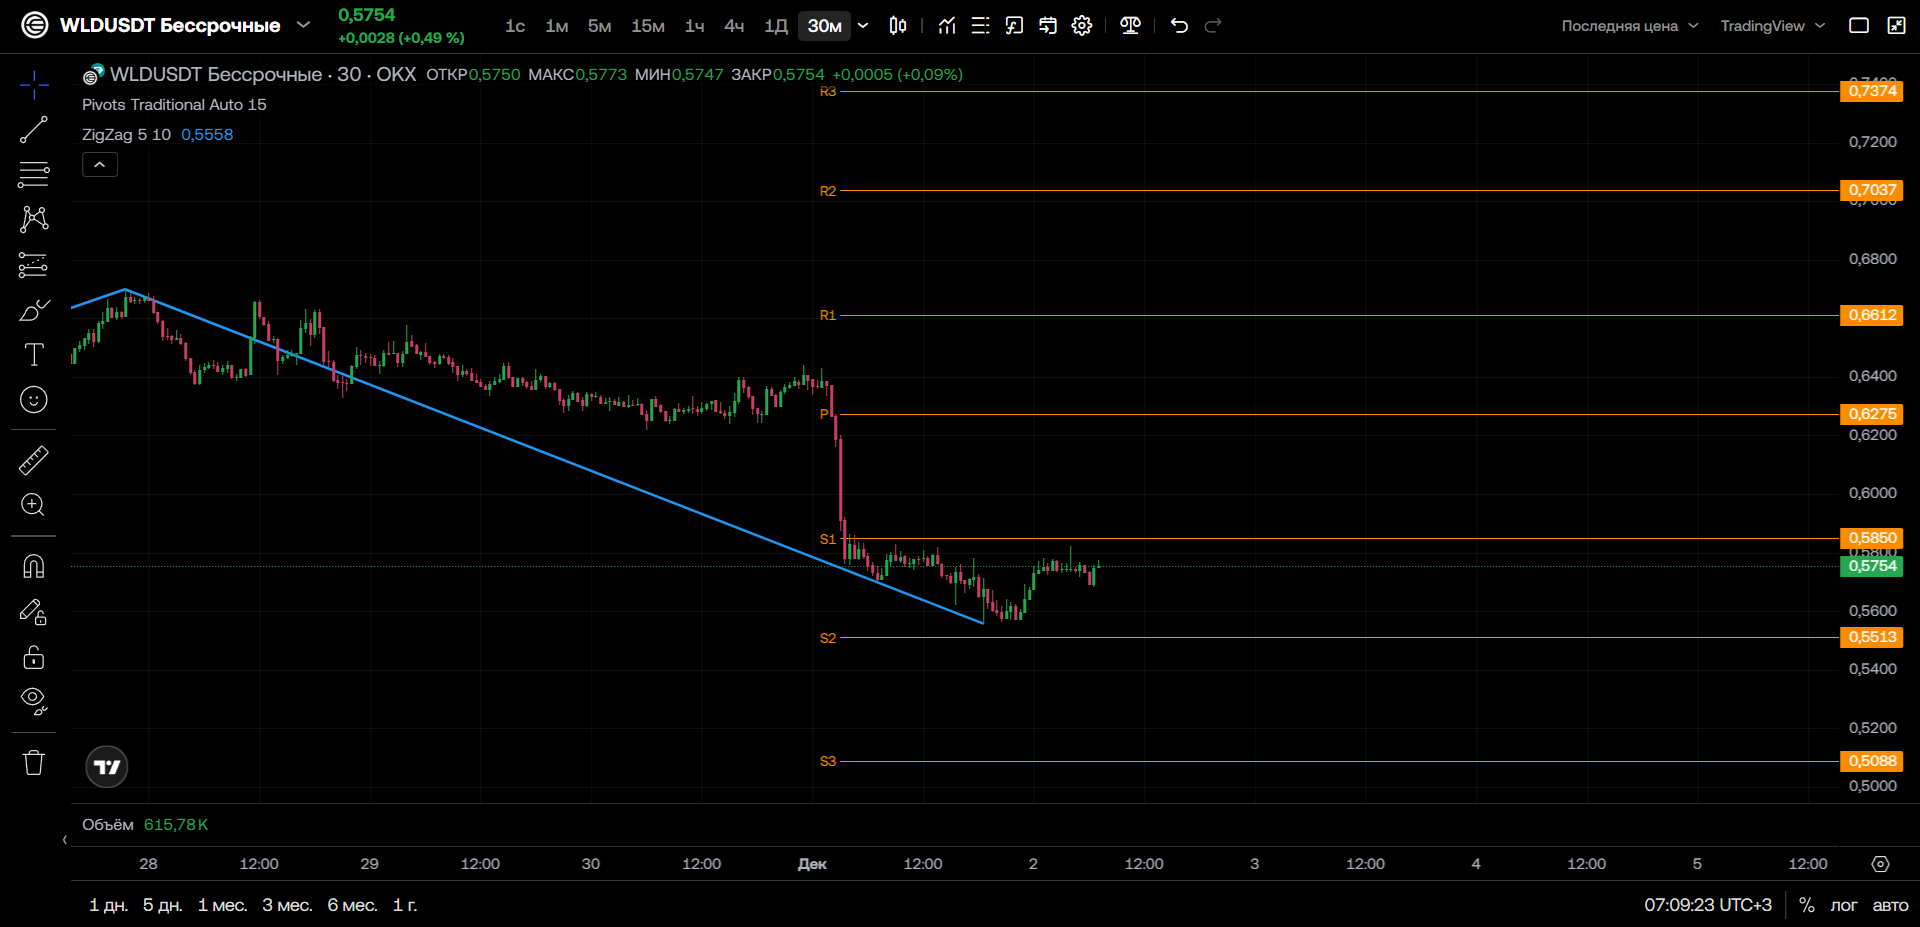Select the Text annotation tool
The image size is (1920, 927).
click(x=34, y=354)
